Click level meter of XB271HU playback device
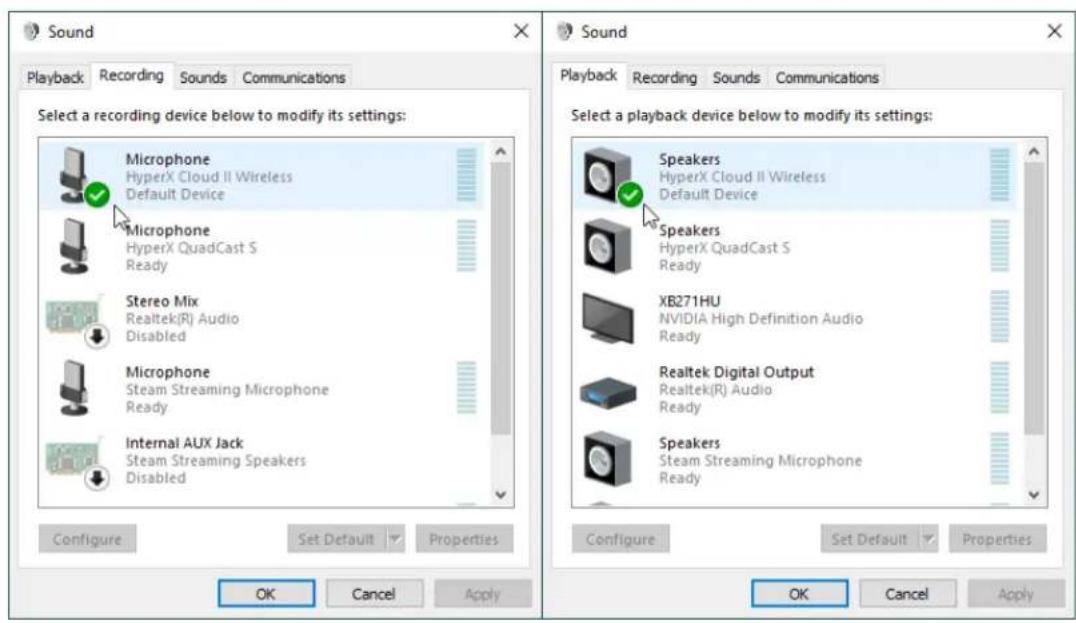The height and width of the screenshot is (623, 1076). pos(1000,316)
